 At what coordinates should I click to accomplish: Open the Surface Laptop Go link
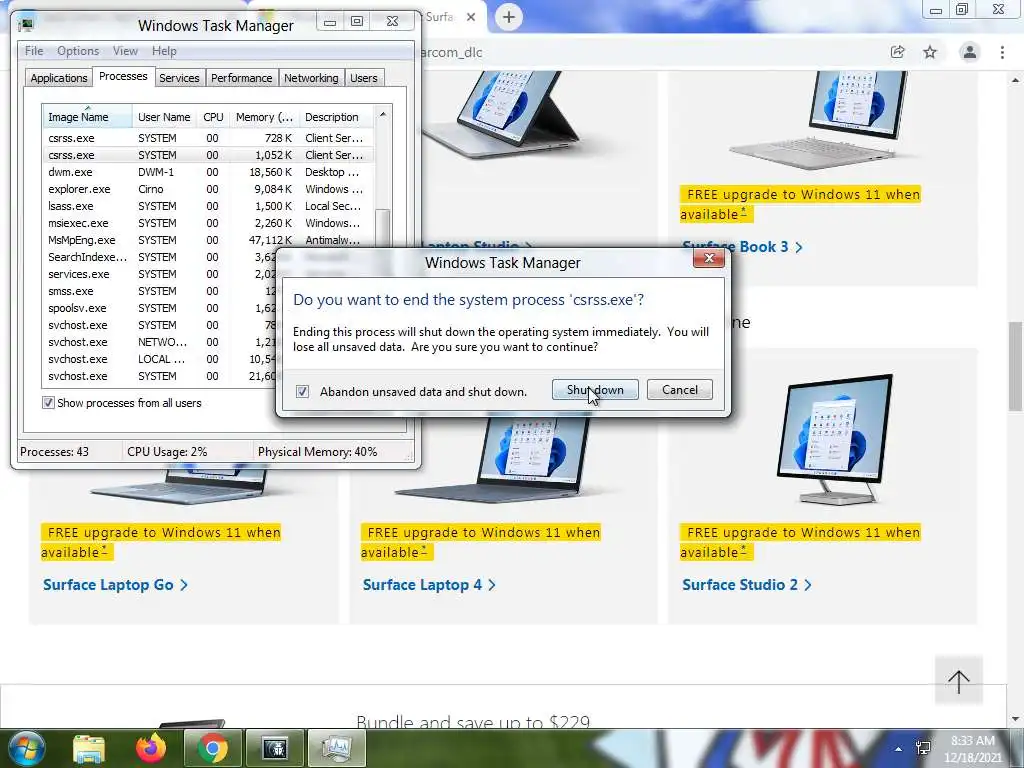115,584
